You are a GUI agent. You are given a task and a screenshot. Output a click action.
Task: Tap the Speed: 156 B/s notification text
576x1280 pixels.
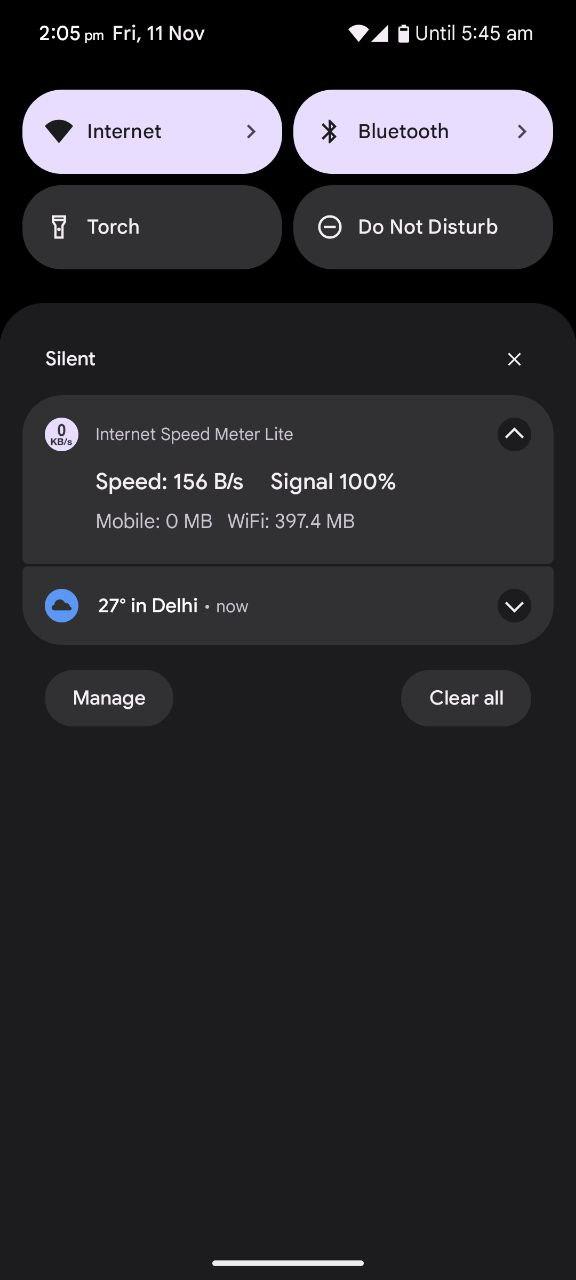[x=169, y=482]
